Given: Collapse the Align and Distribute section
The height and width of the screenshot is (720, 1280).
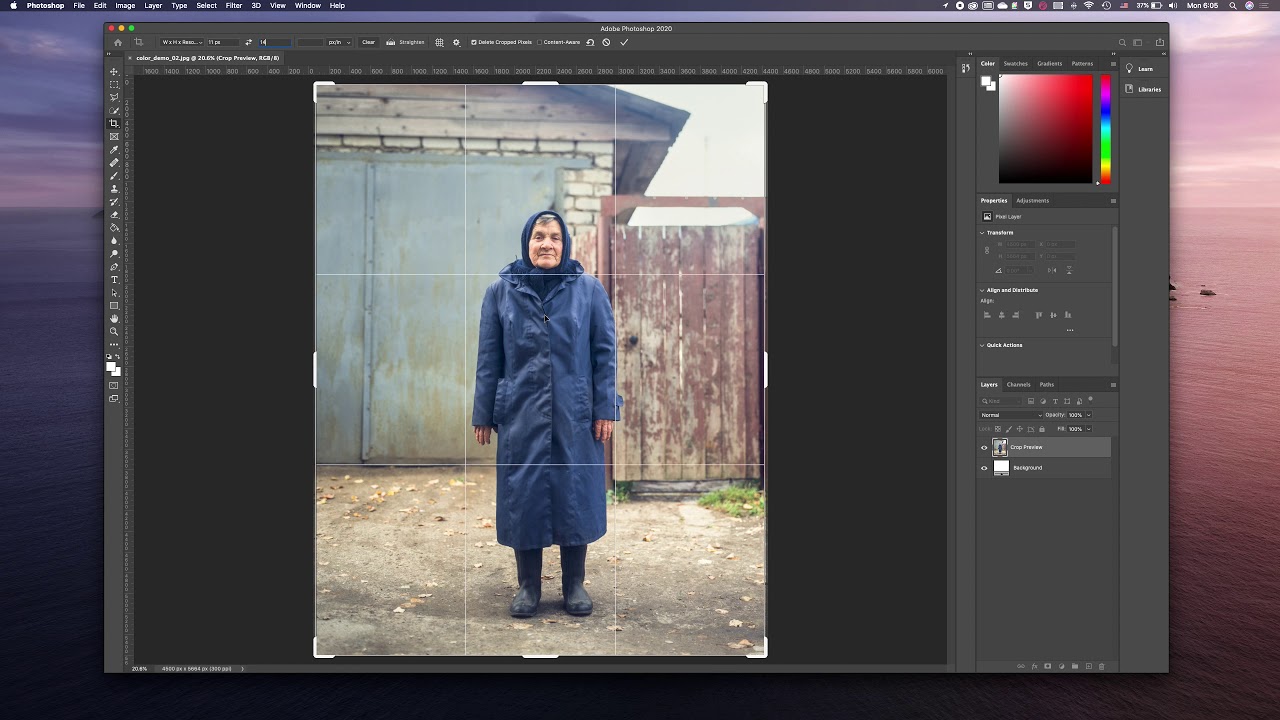Looking at the screenshot, I should 982,290.
